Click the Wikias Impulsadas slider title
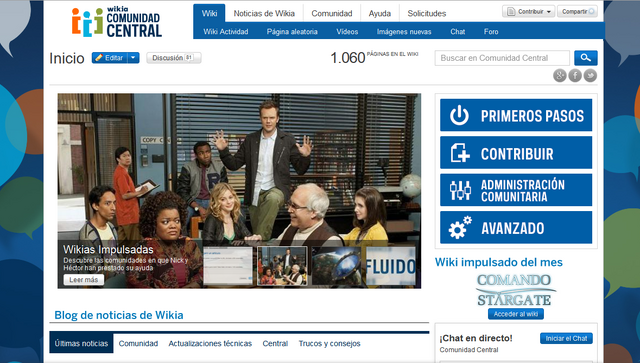Image resolution: width=640 pixels, height=363 pixels. (108, 249)
